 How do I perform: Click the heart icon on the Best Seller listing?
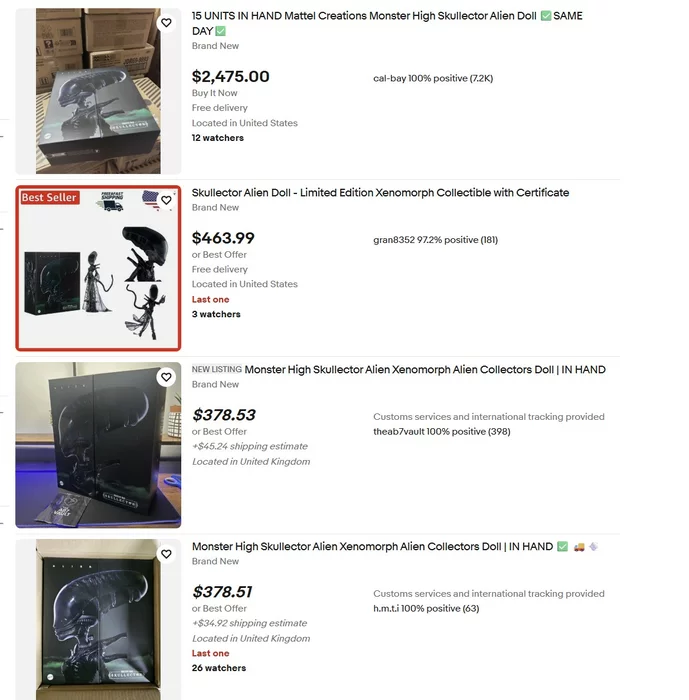166,200
